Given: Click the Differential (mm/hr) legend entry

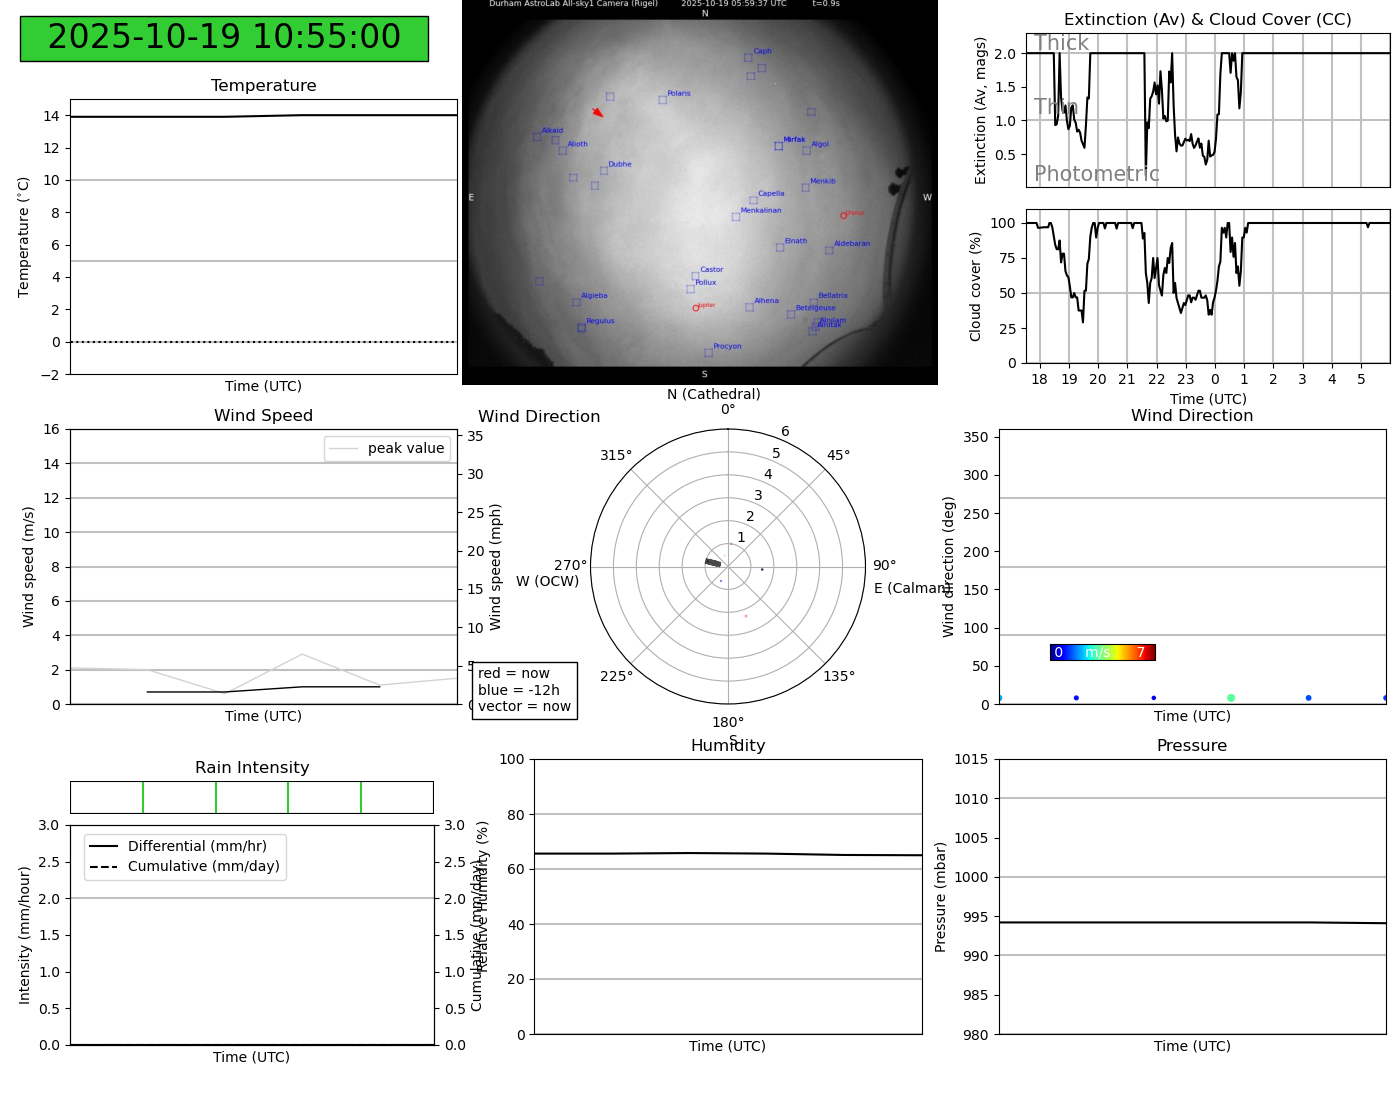Looking at the screenshot, I should (x=185, y=846).
